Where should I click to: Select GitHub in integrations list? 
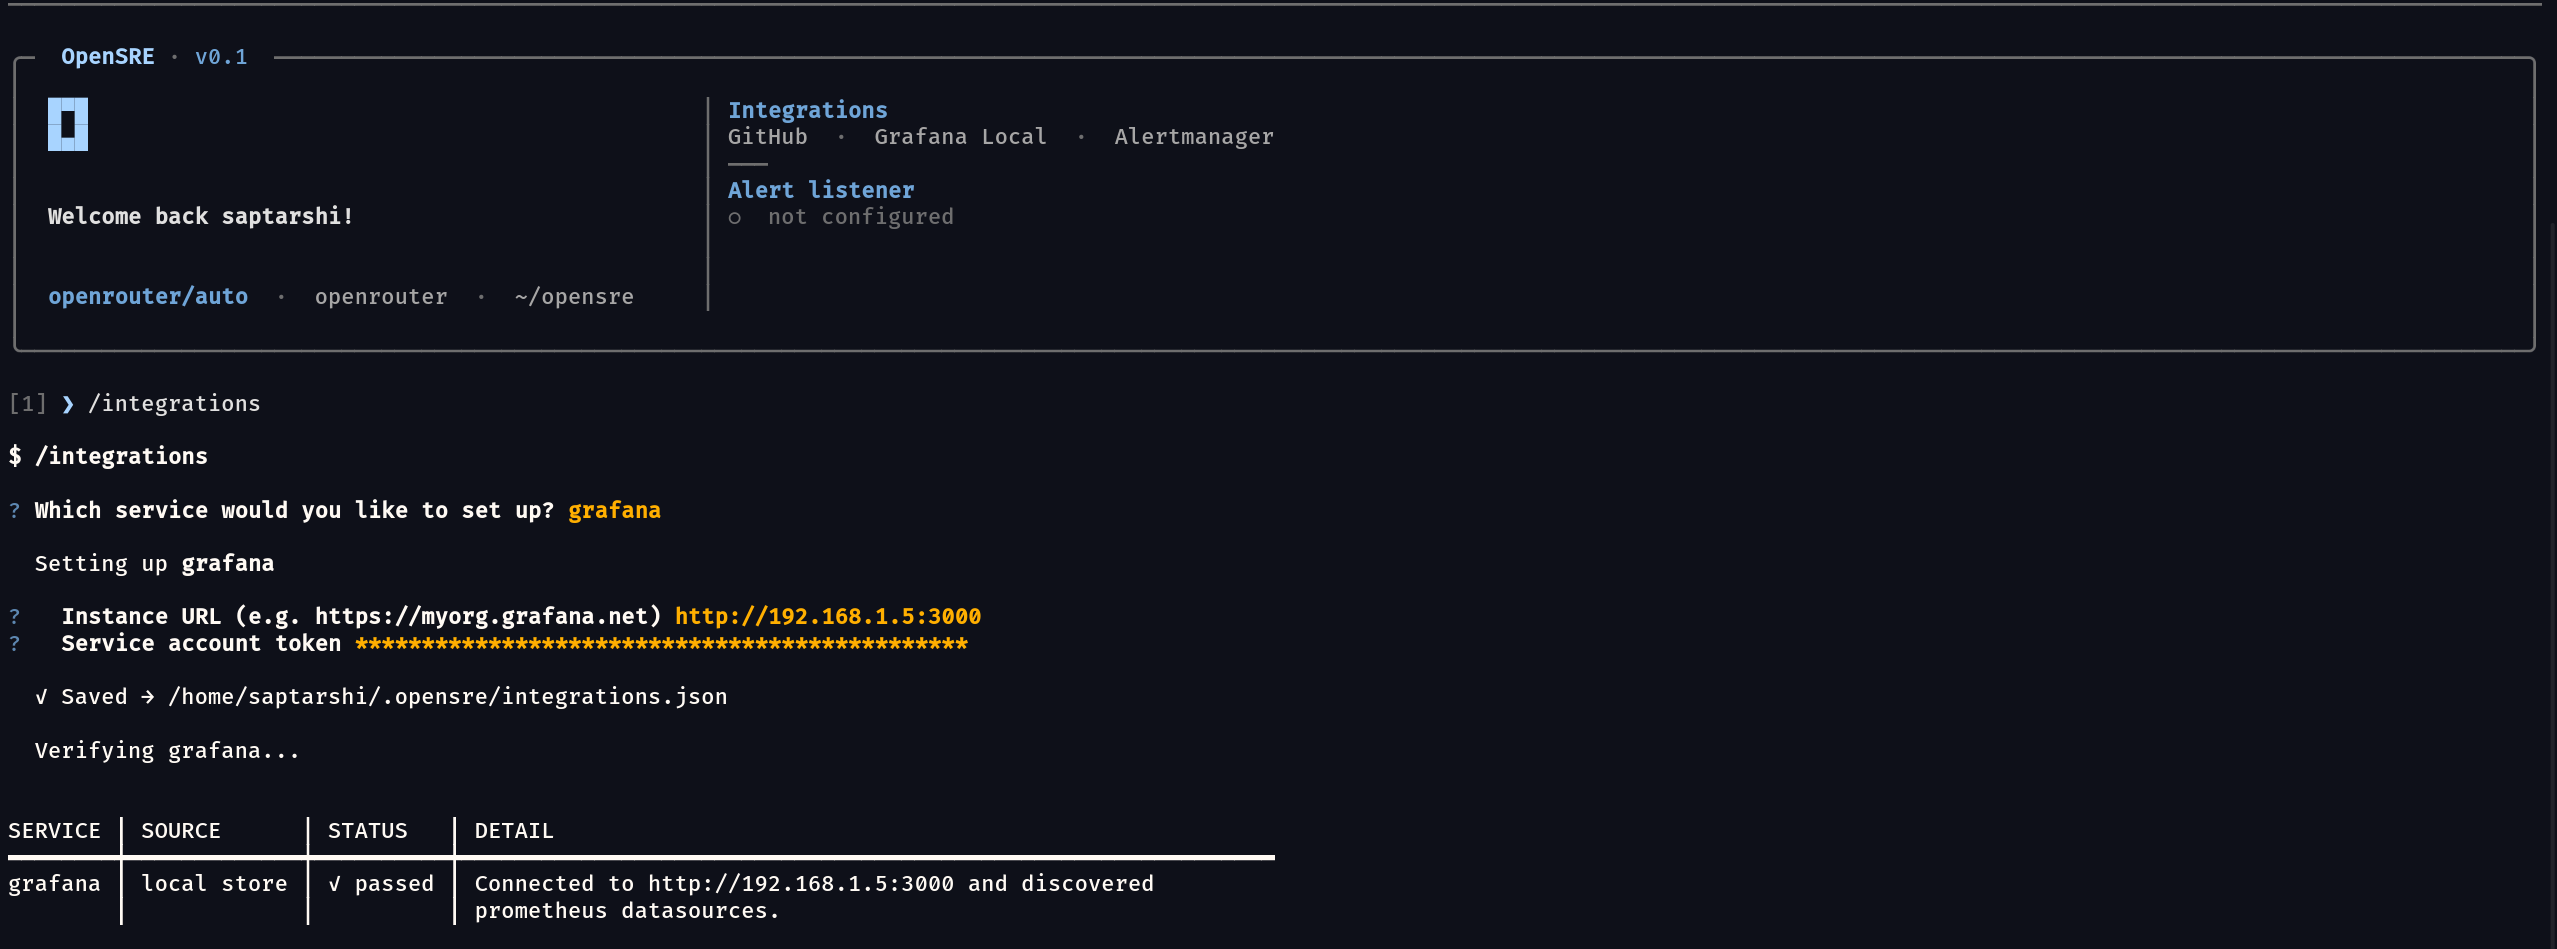[767, 137]
